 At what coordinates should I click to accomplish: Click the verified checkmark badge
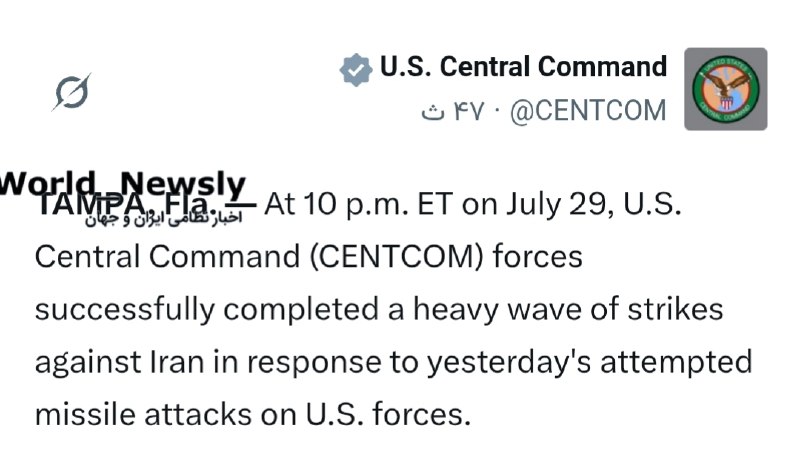pyautogui.click(x=356, y=69)
